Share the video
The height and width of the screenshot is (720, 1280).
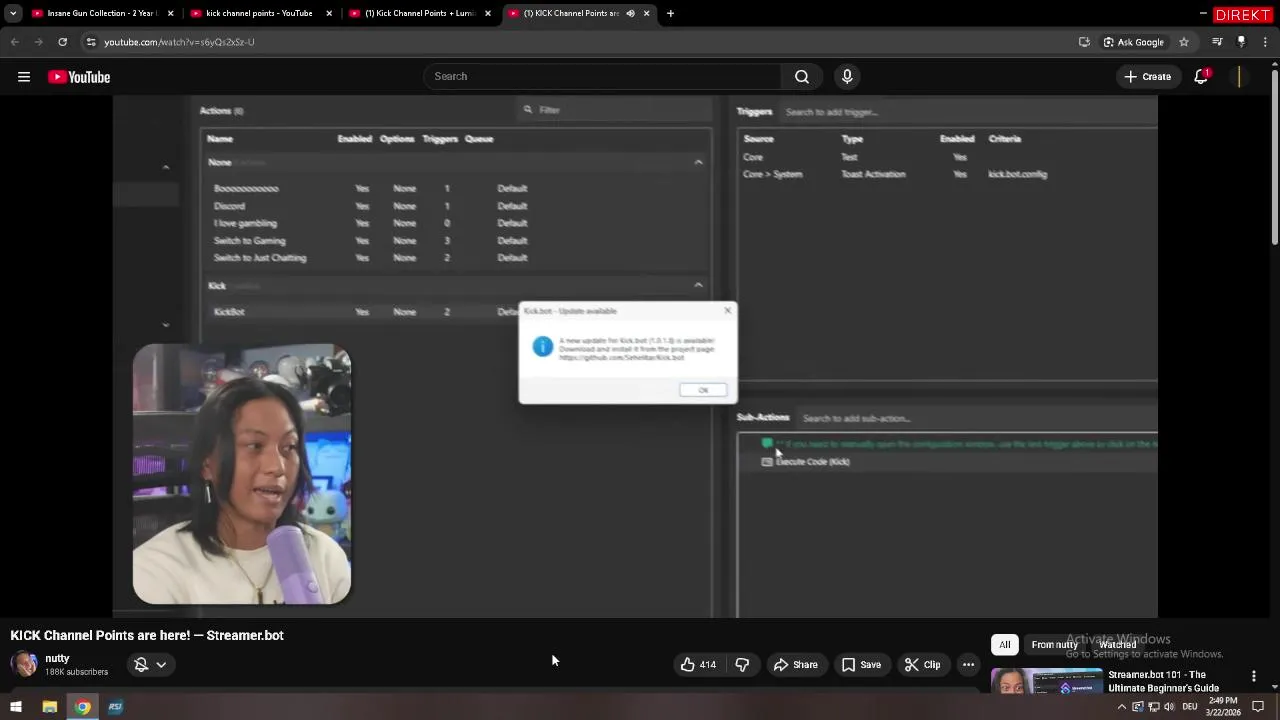click(x=795, y=665)
